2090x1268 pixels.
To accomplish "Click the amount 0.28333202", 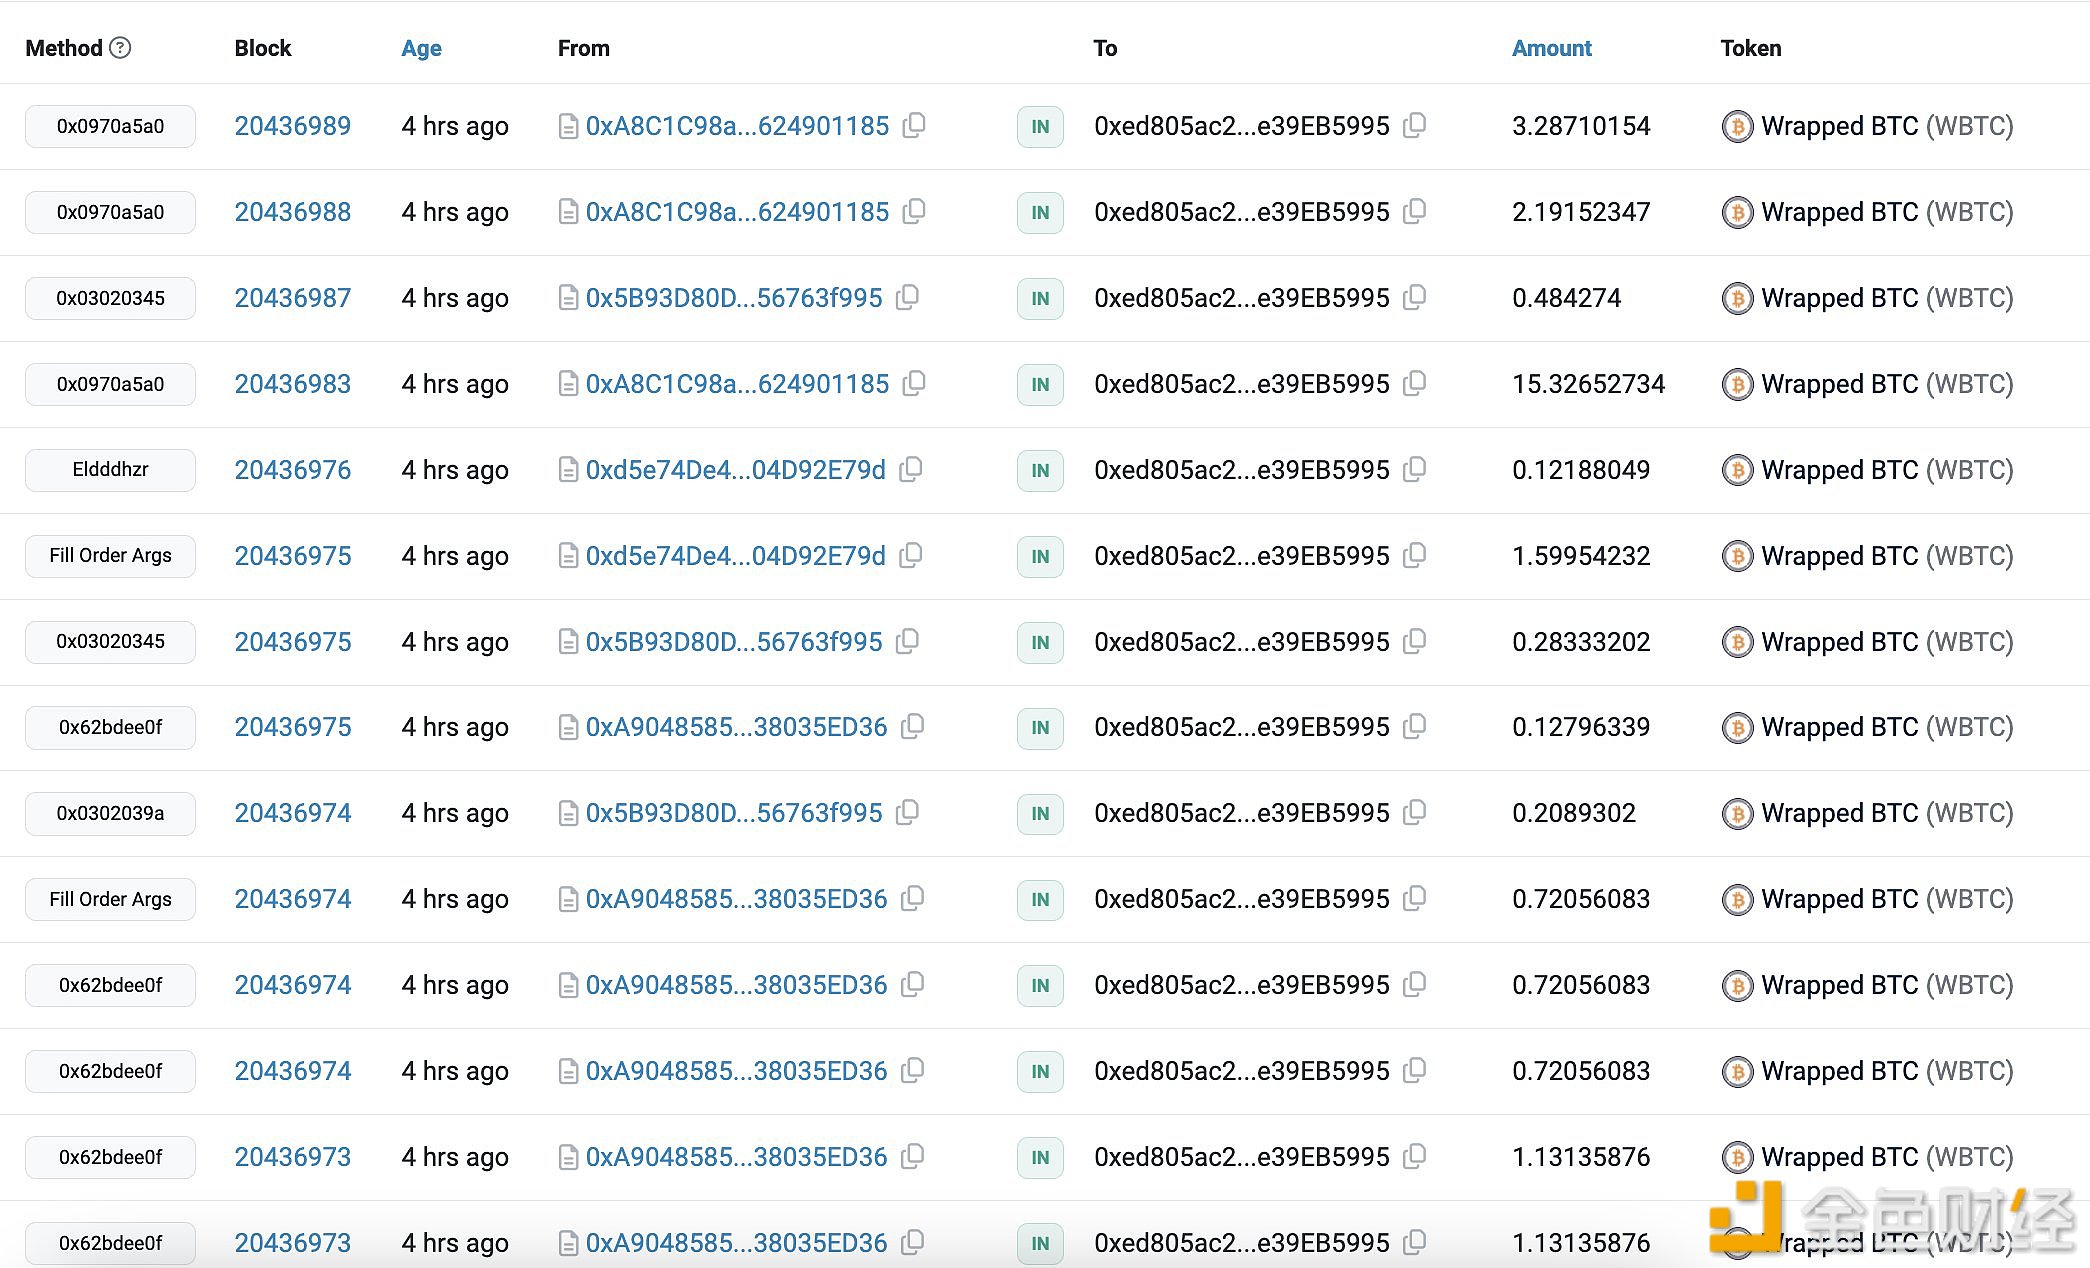I will (1581, 642).
